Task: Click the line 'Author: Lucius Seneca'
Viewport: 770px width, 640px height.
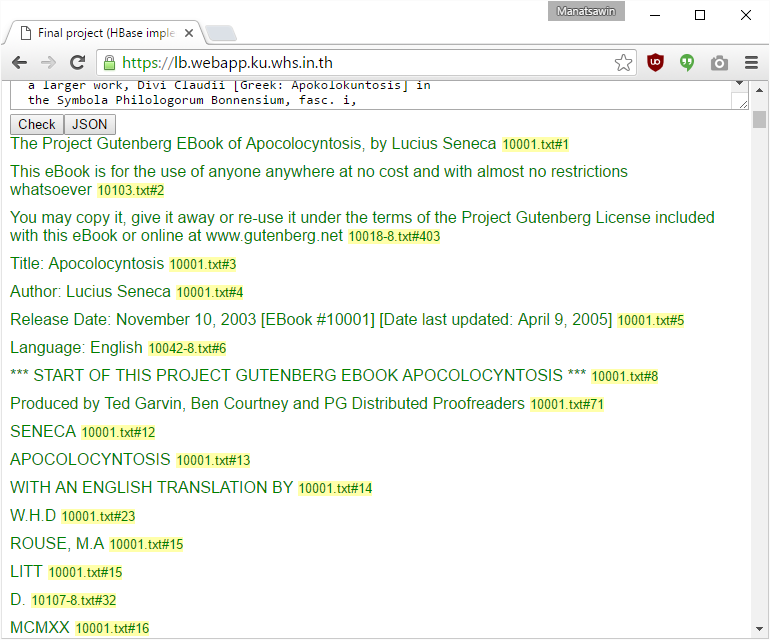Action: pos(90,292)
